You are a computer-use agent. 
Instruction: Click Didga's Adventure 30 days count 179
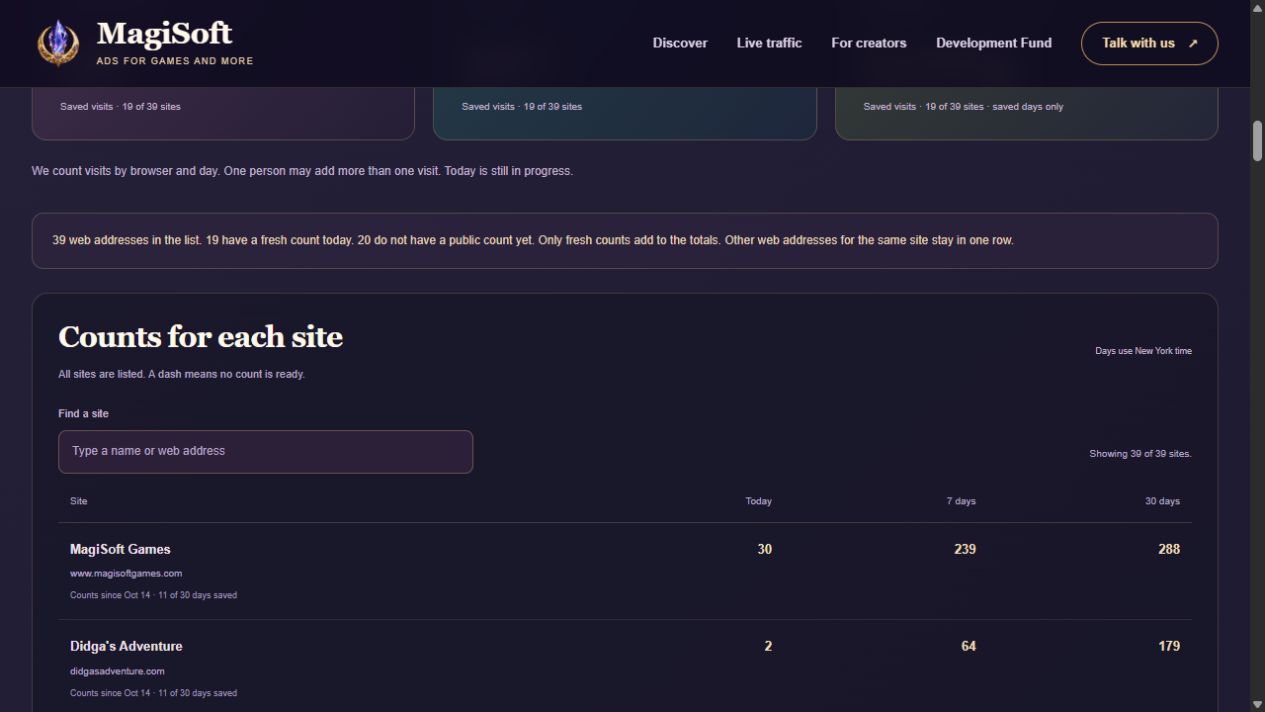click(1168, 646)
